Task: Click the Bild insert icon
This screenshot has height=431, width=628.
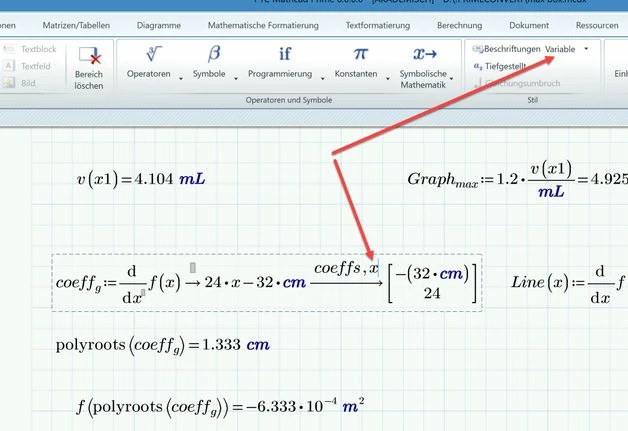Action: [x=9, y=83]
